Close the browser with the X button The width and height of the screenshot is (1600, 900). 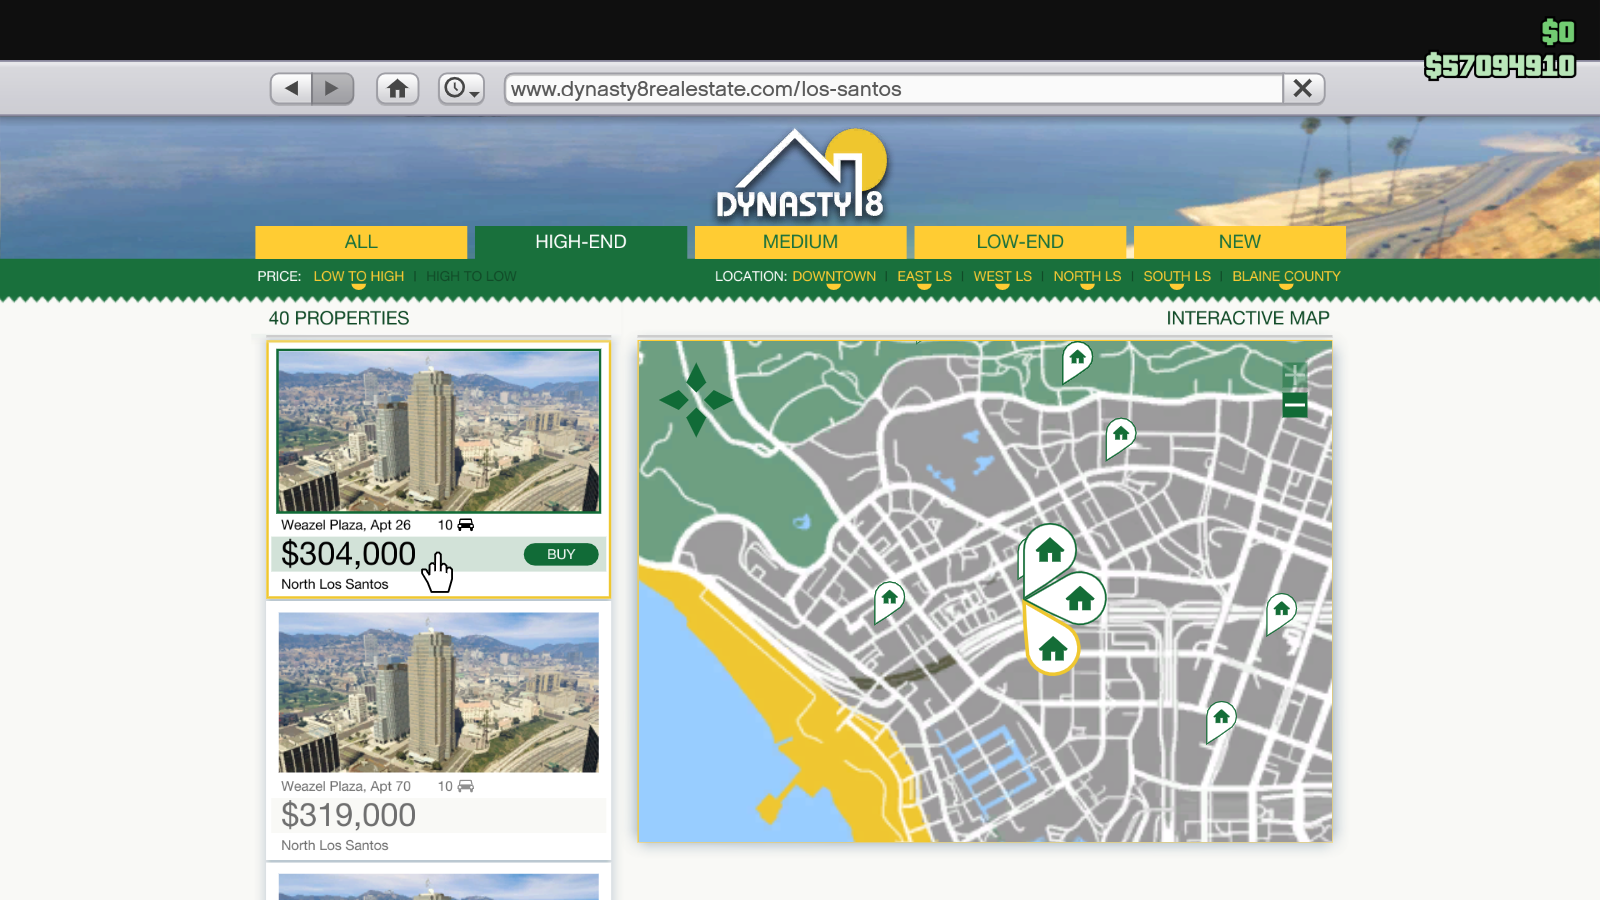click(x=1303, y=89)
